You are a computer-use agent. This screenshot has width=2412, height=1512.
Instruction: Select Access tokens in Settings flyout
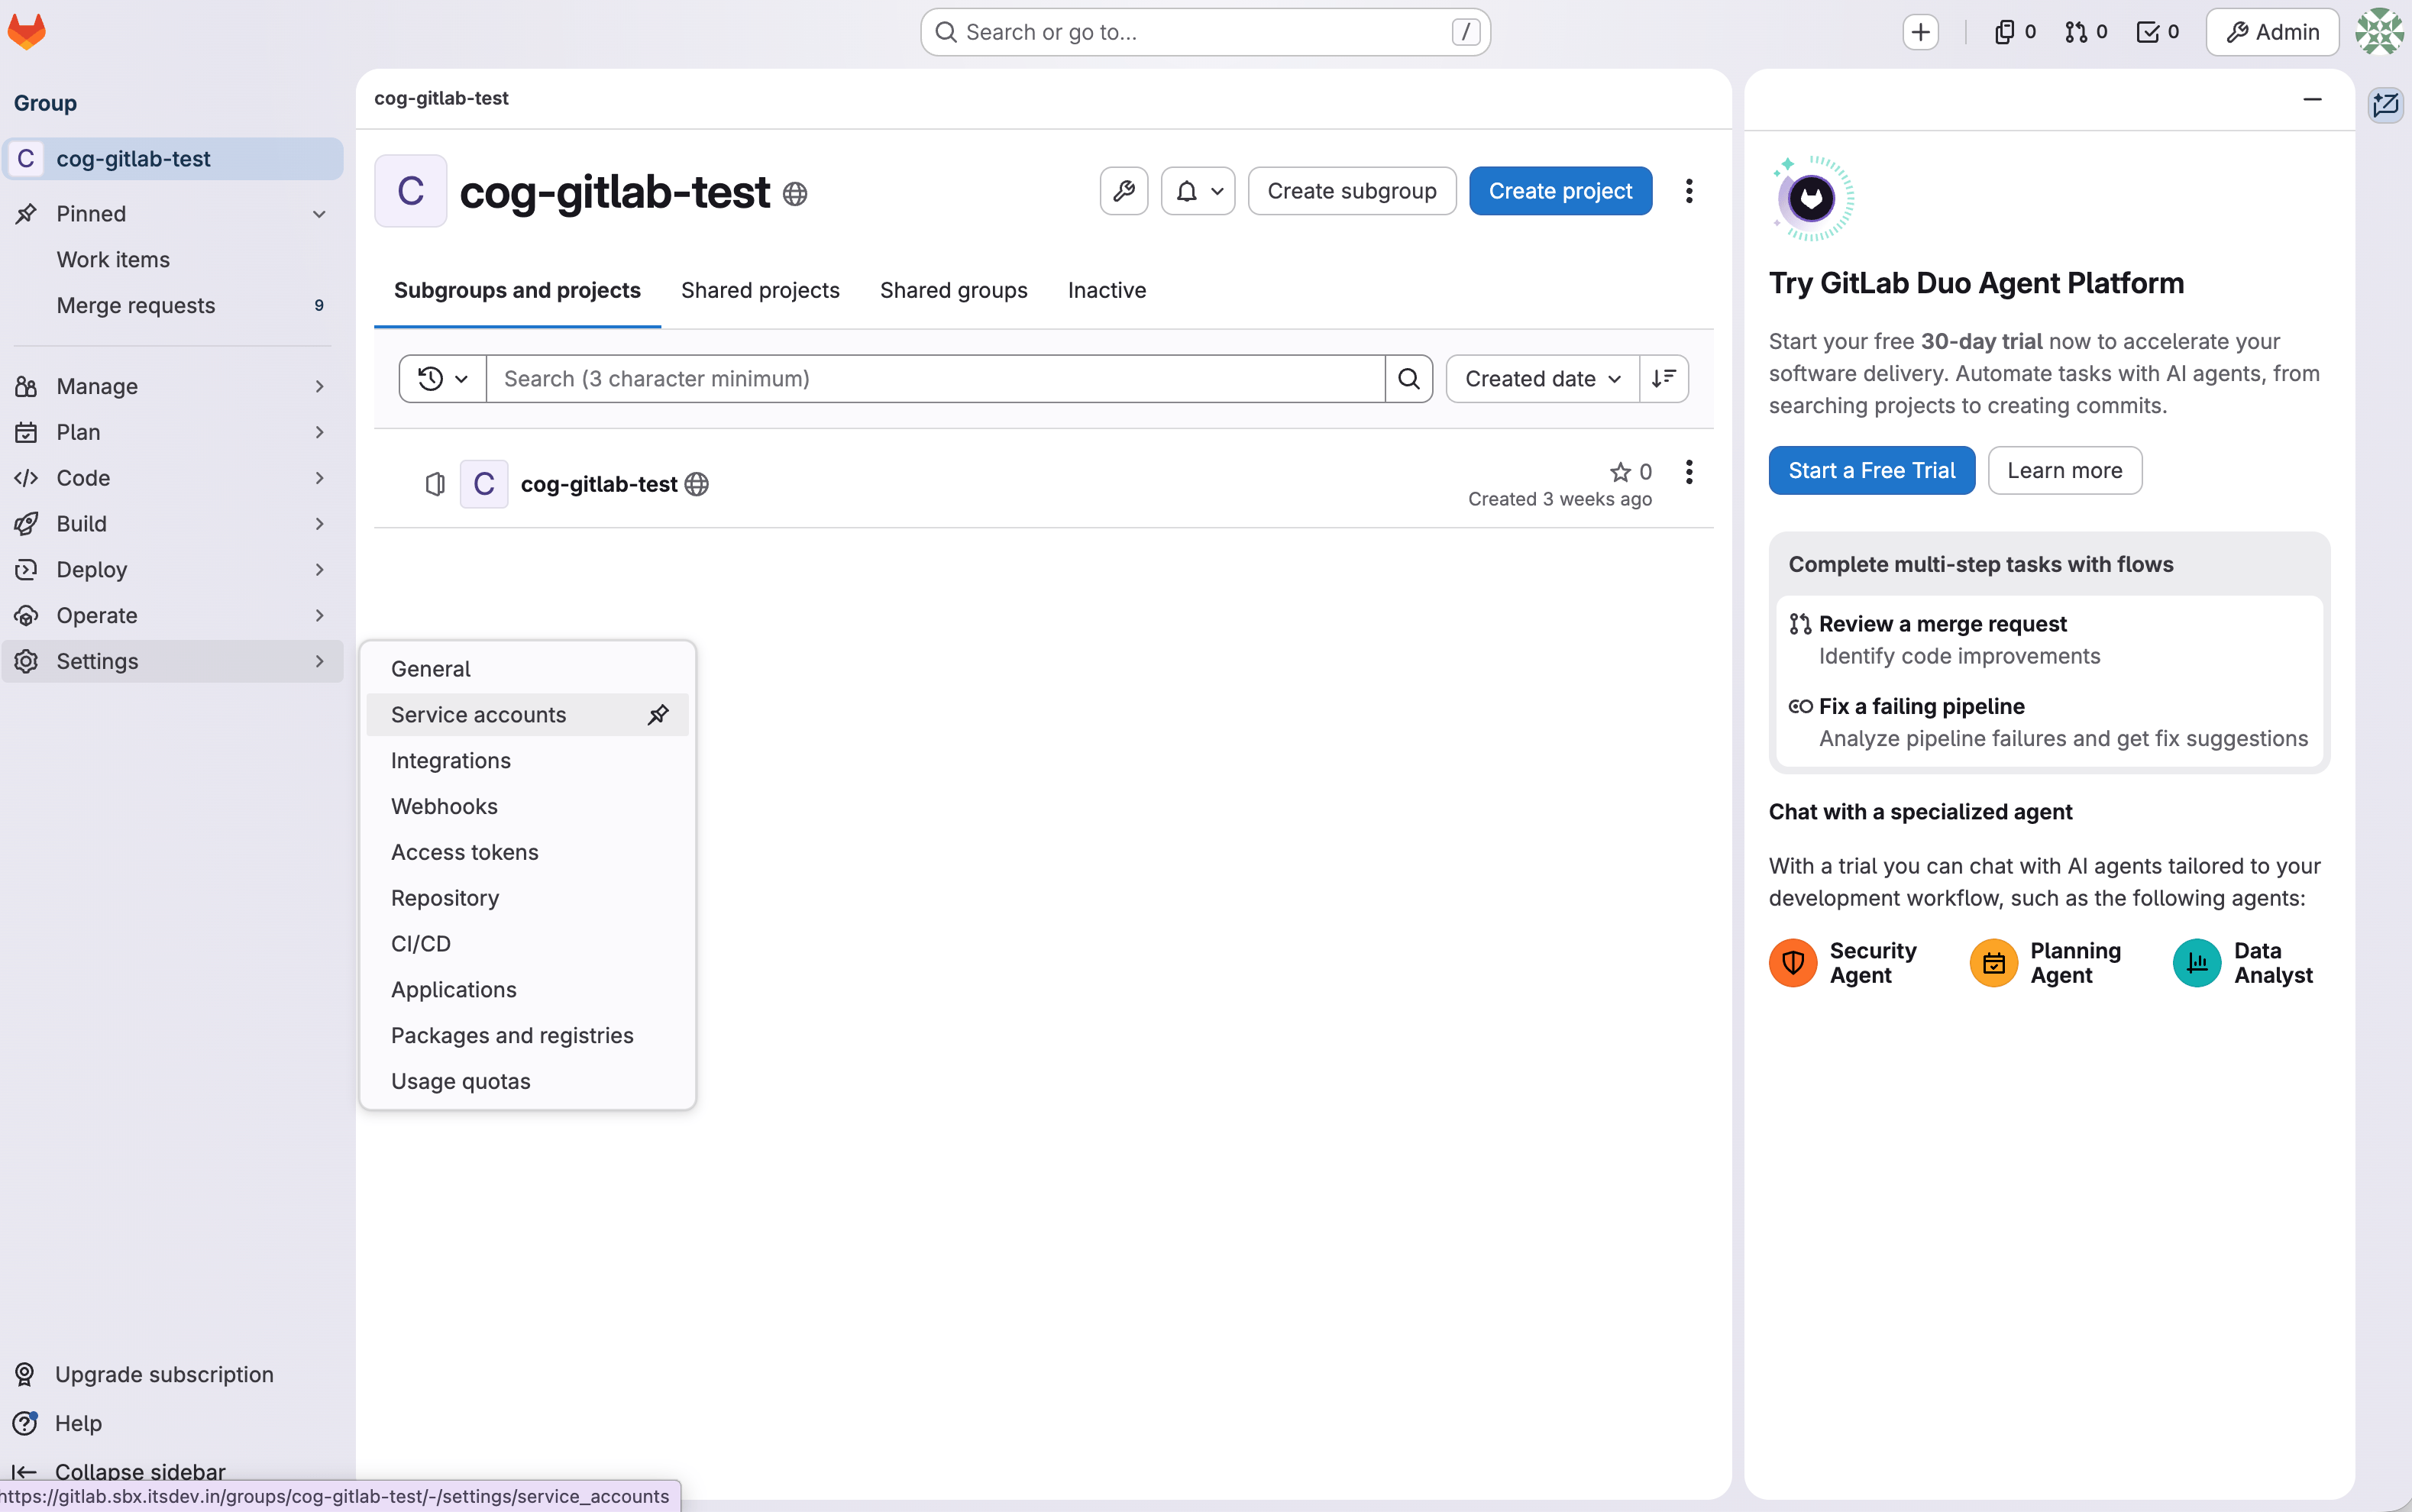(x=527, y=853)
